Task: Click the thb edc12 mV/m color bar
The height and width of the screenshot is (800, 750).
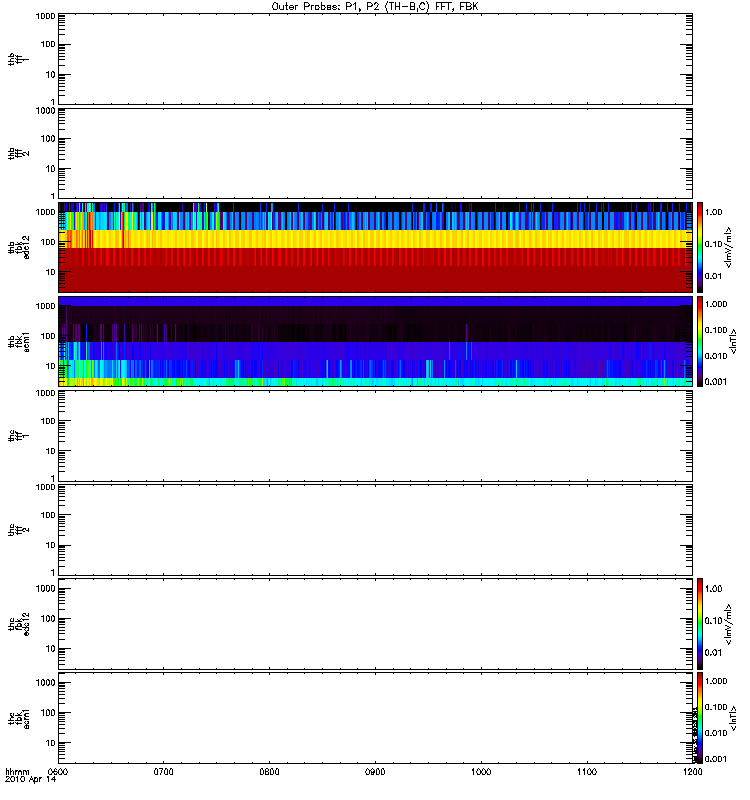Action: [700, 247]
